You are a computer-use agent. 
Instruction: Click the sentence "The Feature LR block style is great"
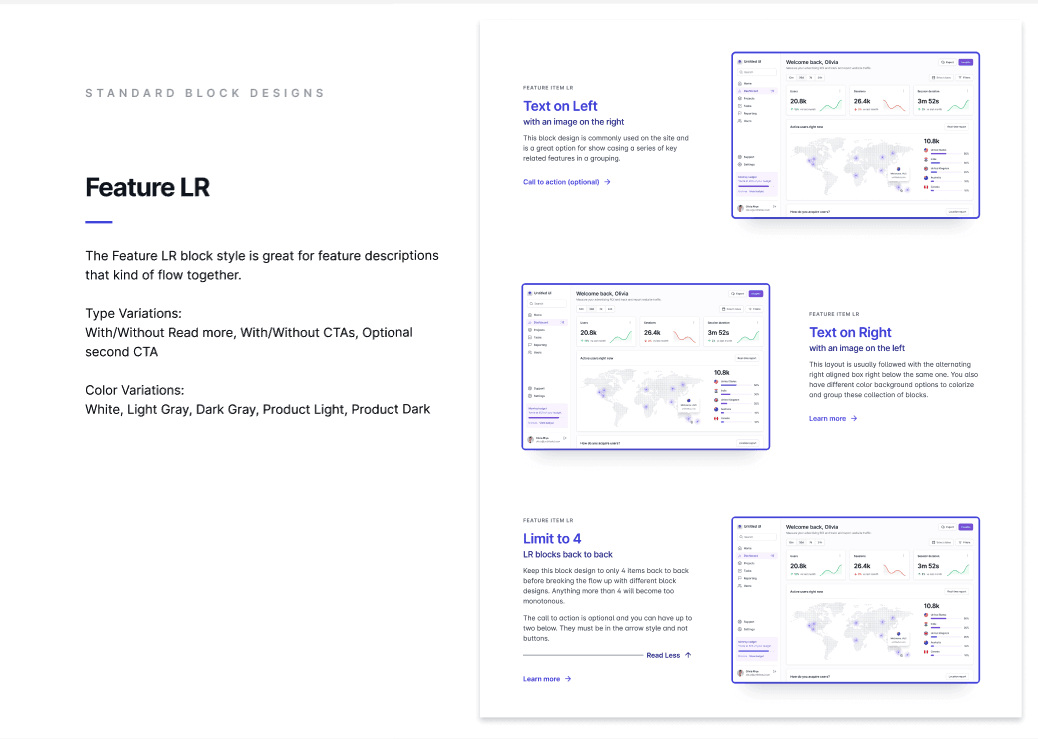pos(261,265)
